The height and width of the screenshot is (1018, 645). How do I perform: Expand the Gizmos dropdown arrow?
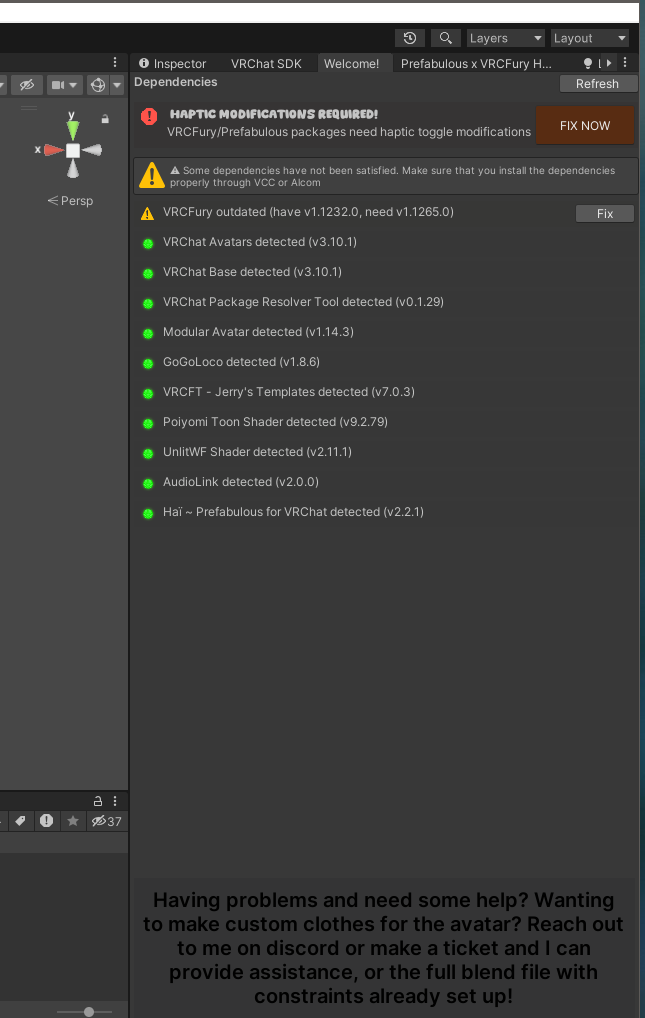(x=117, y=85)
